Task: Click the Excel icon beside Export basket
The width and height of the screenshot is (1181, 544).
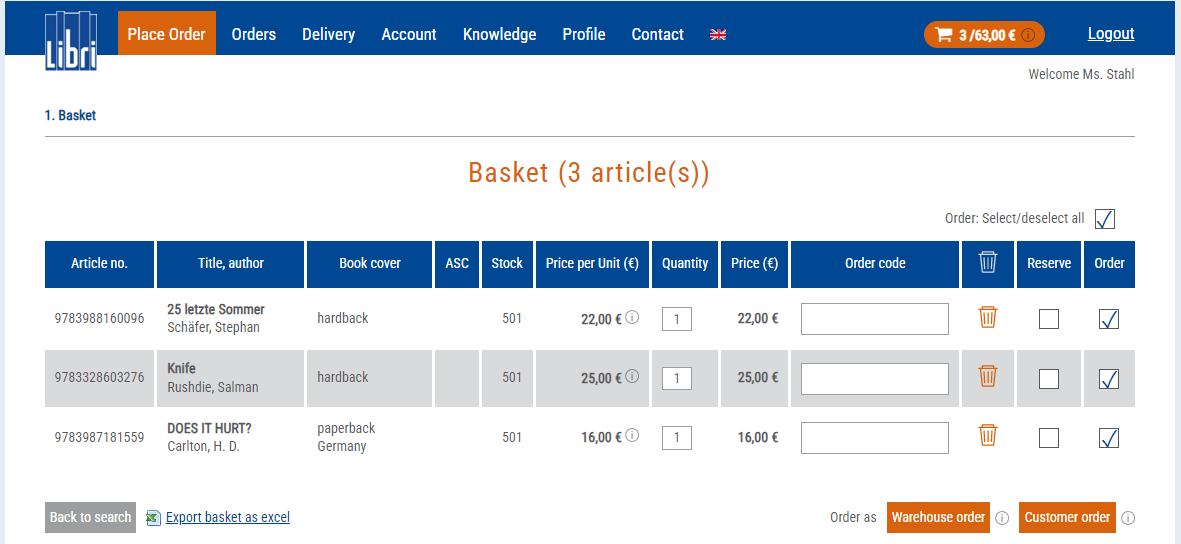Action: tap(153, 518)
